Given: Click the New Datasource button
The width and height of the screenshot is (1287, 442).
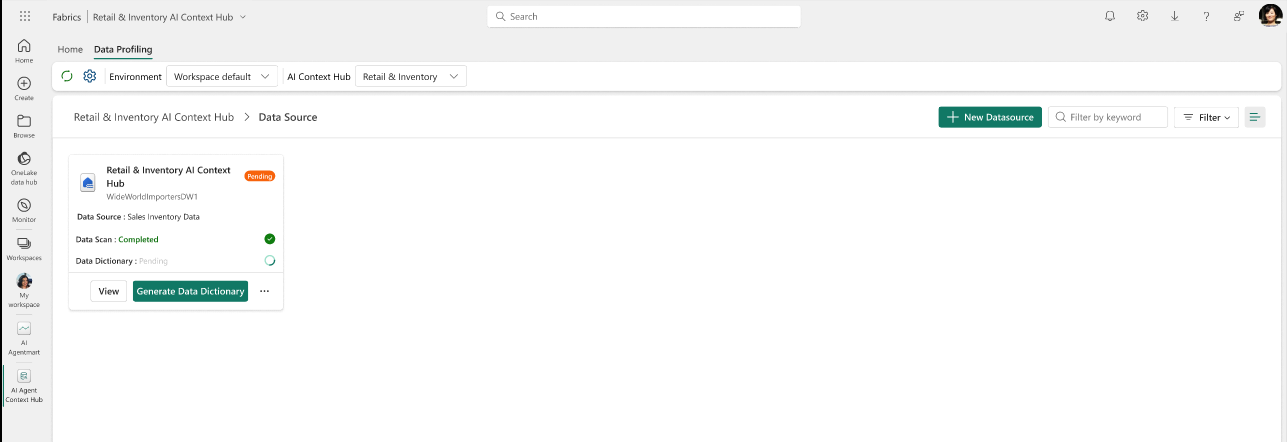Looking at the screenshot, I should coord(990,117).
